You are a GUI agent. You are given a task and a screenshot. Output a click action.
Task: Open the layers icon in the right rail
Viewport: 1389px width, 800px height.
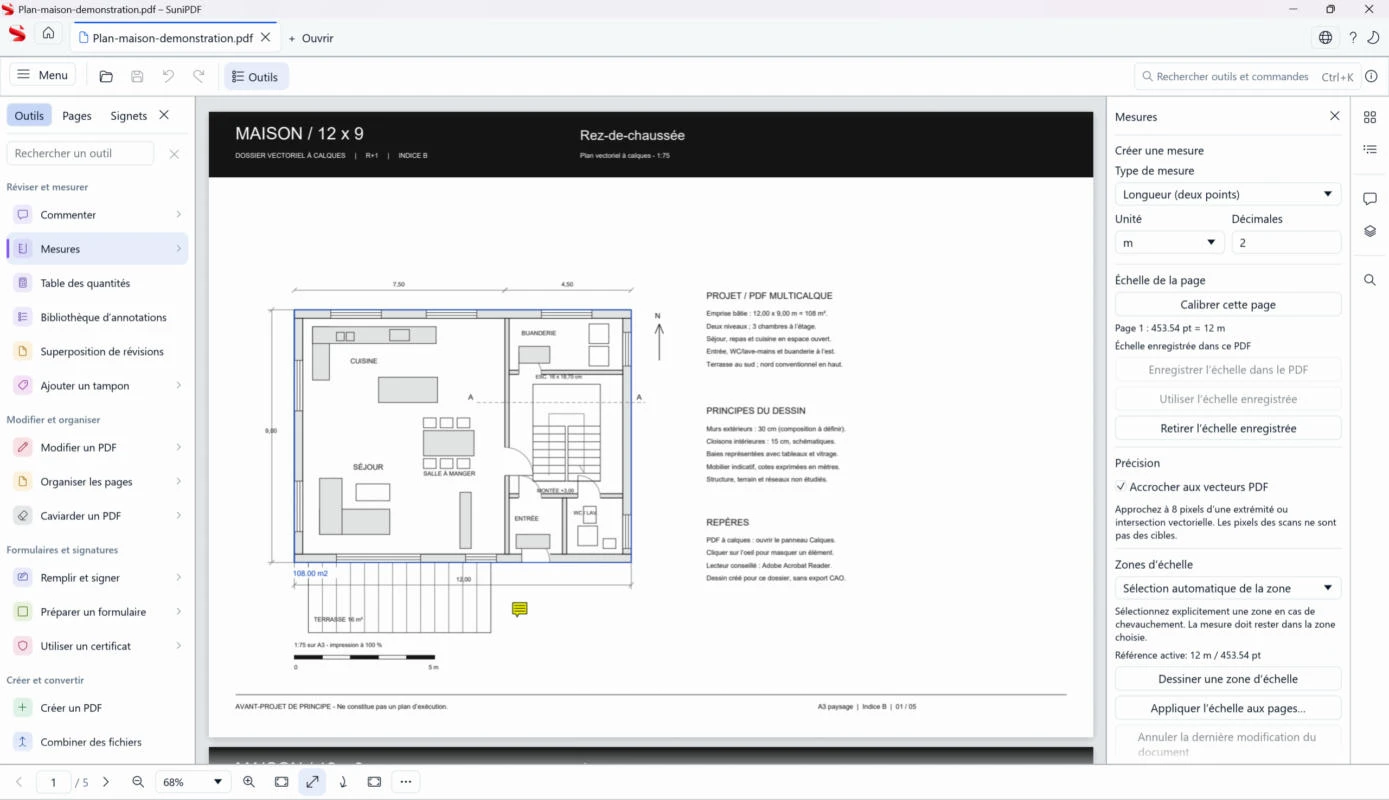click(x=1370, y=231)
